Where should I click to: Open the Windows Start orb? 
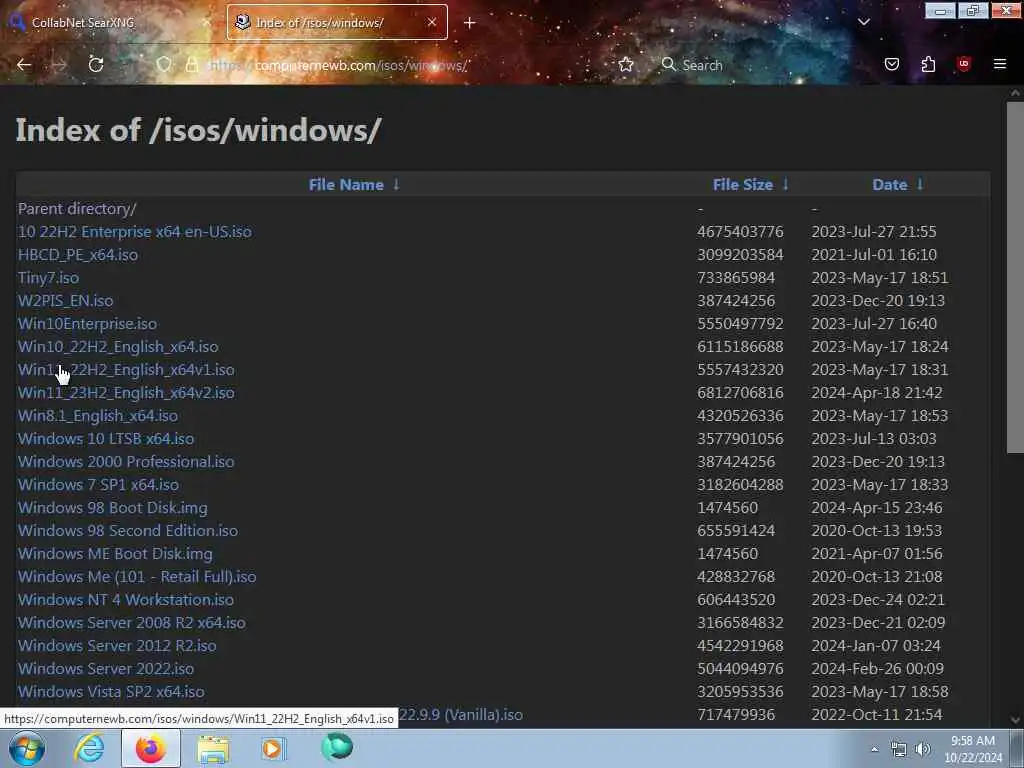27,748
